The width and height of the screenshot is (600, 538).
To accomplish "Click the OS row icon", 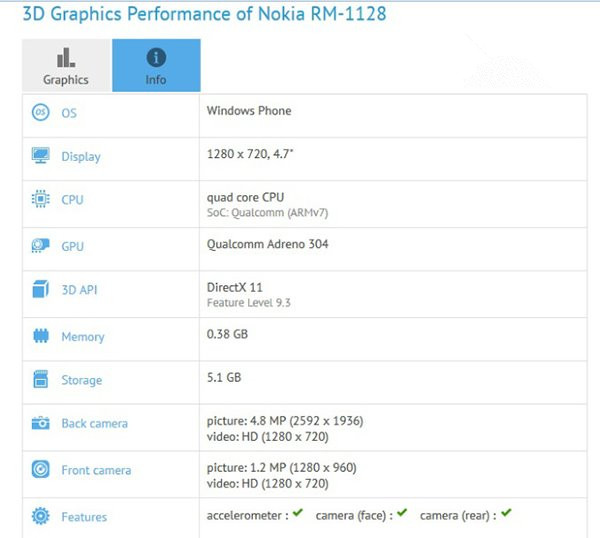I will point(40,113).
